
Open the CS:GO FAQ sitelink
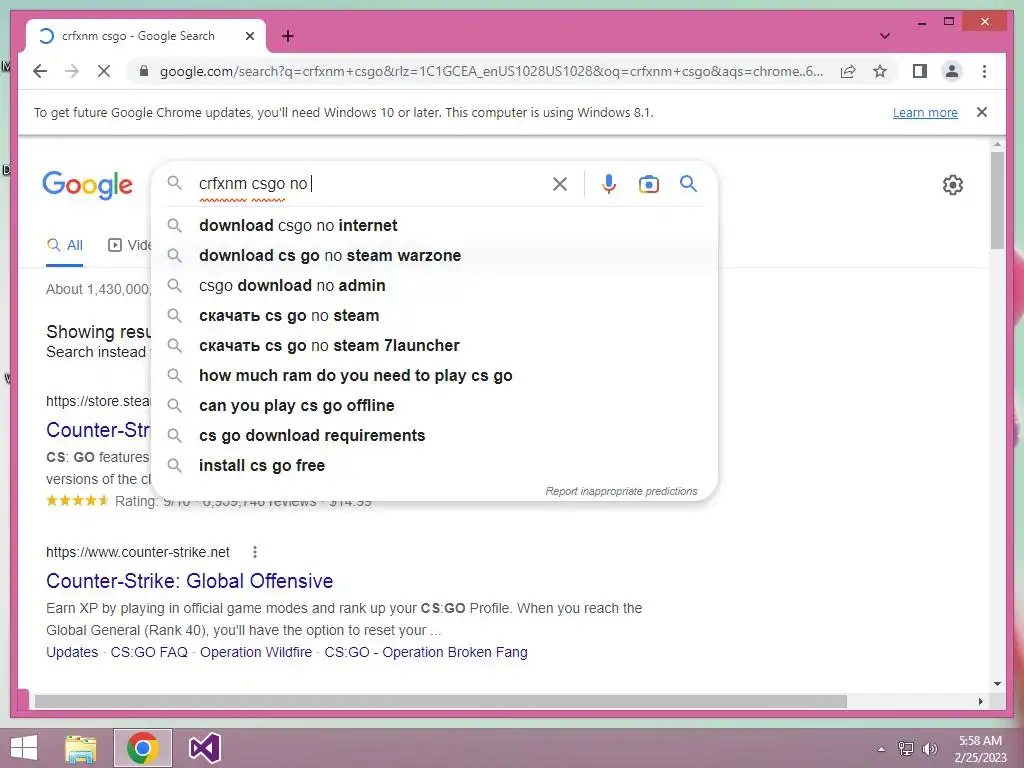(149, 652)
